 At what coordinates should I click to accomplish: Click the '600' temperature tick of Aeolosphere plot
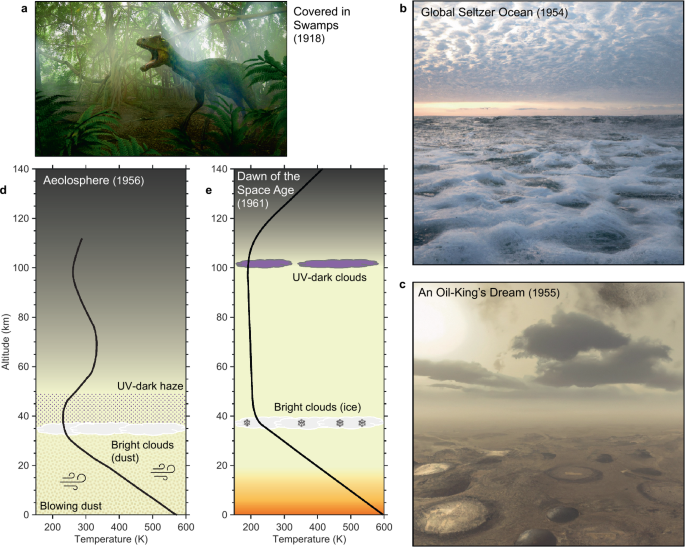tap(186, 527)
